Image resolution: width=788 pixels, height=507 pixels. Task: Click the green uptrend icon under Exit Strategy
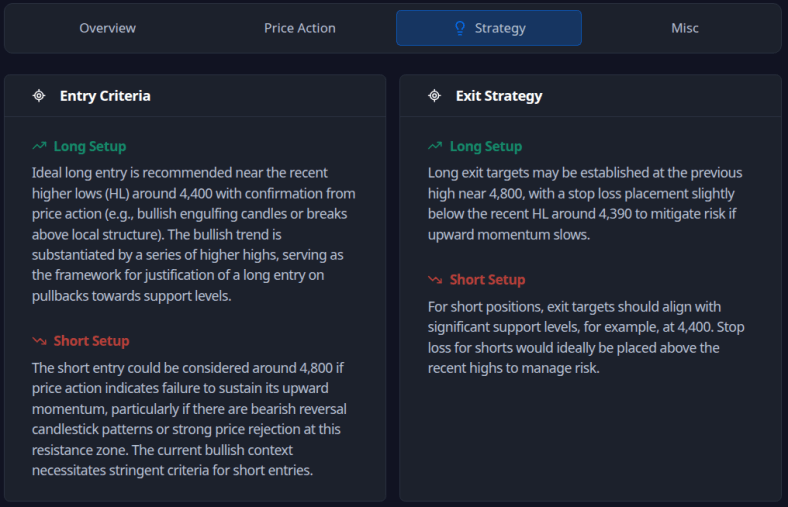pyautogui.click(x=435, y=146)
